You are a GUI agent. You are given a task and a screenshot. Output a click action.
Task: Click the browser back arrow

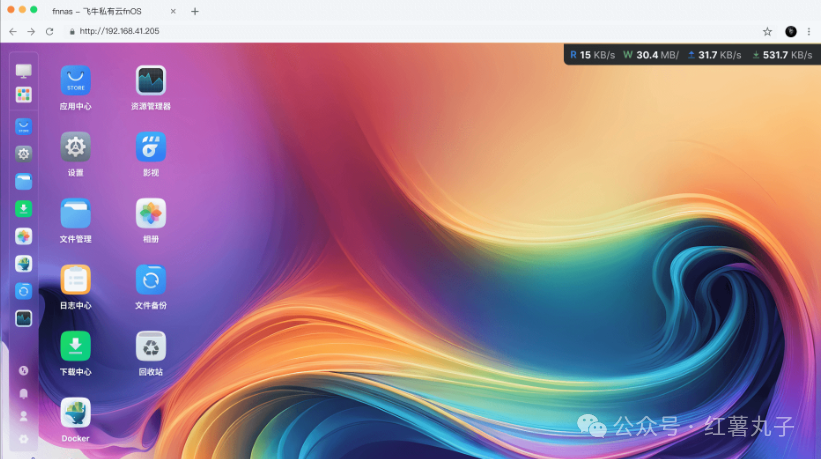click(x=13, y=31)
